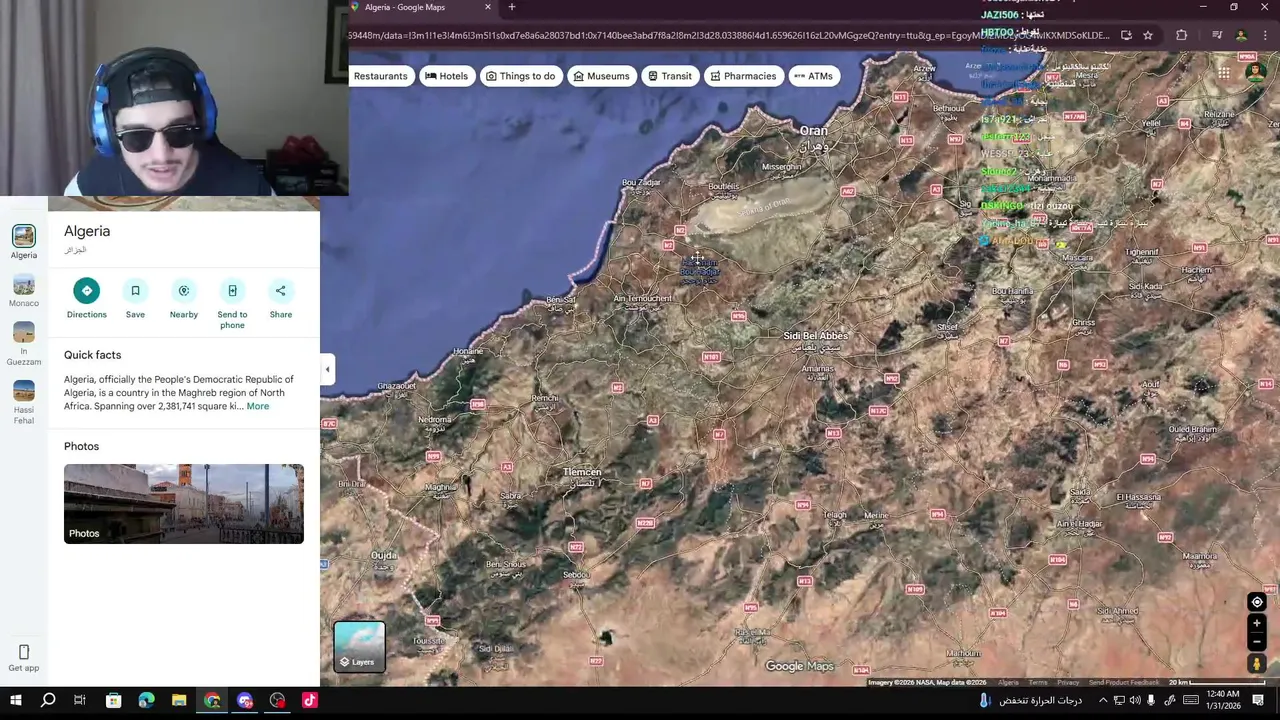Open Discord from the taskbar
This screenshot has width=1280, height=720.
(245, 700)
